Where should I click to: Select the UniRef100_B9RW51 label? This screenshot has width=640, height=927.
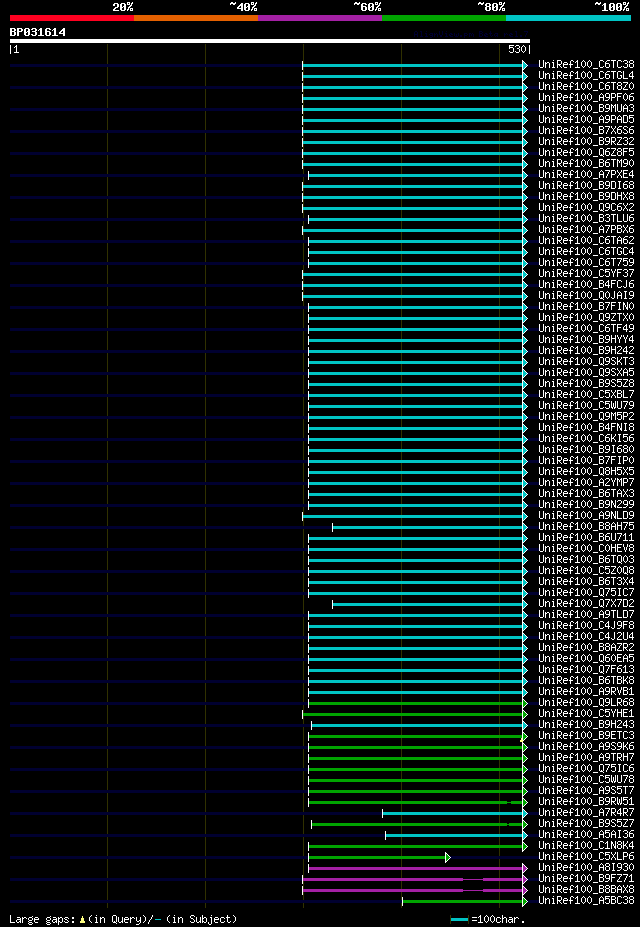click(586, 802)
